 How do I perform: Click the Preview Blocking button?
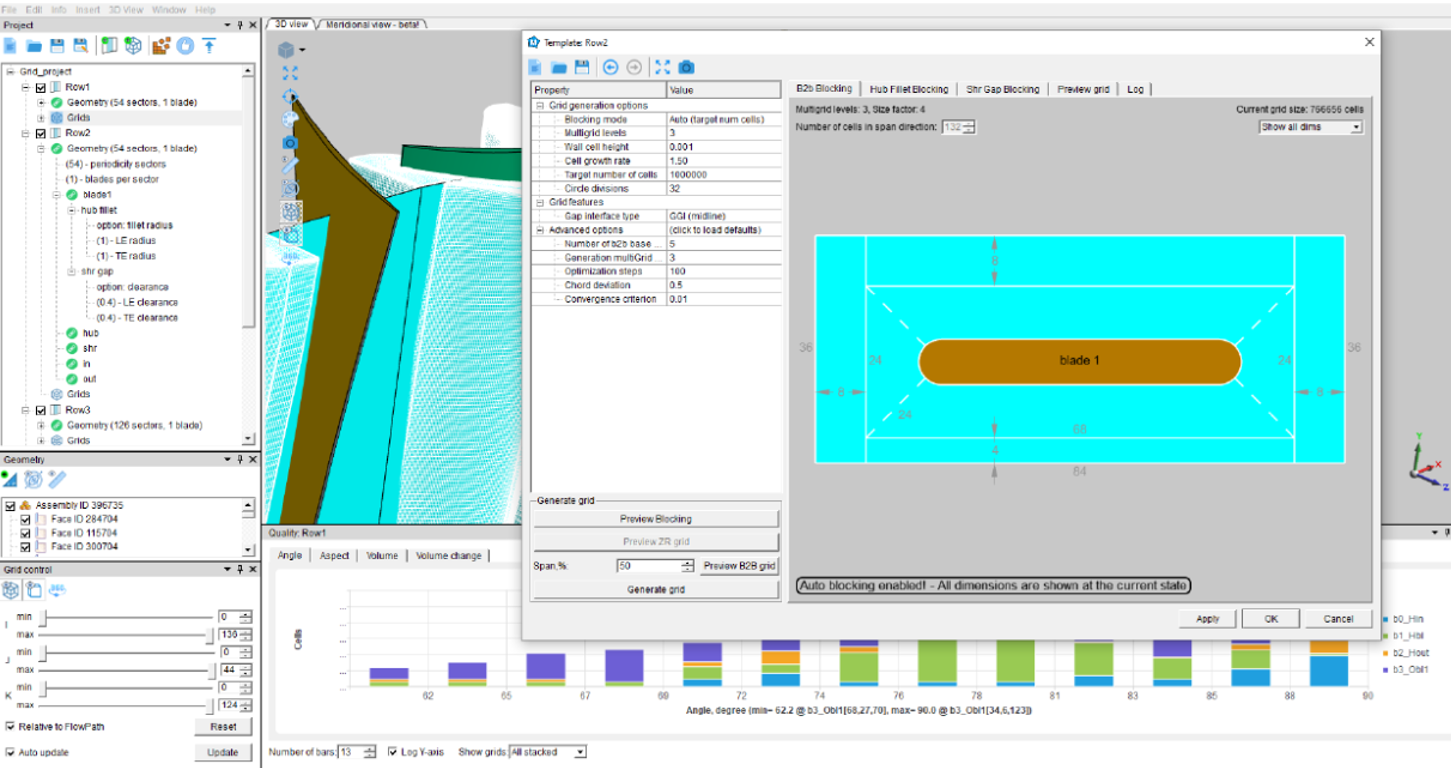click(654, 518)
